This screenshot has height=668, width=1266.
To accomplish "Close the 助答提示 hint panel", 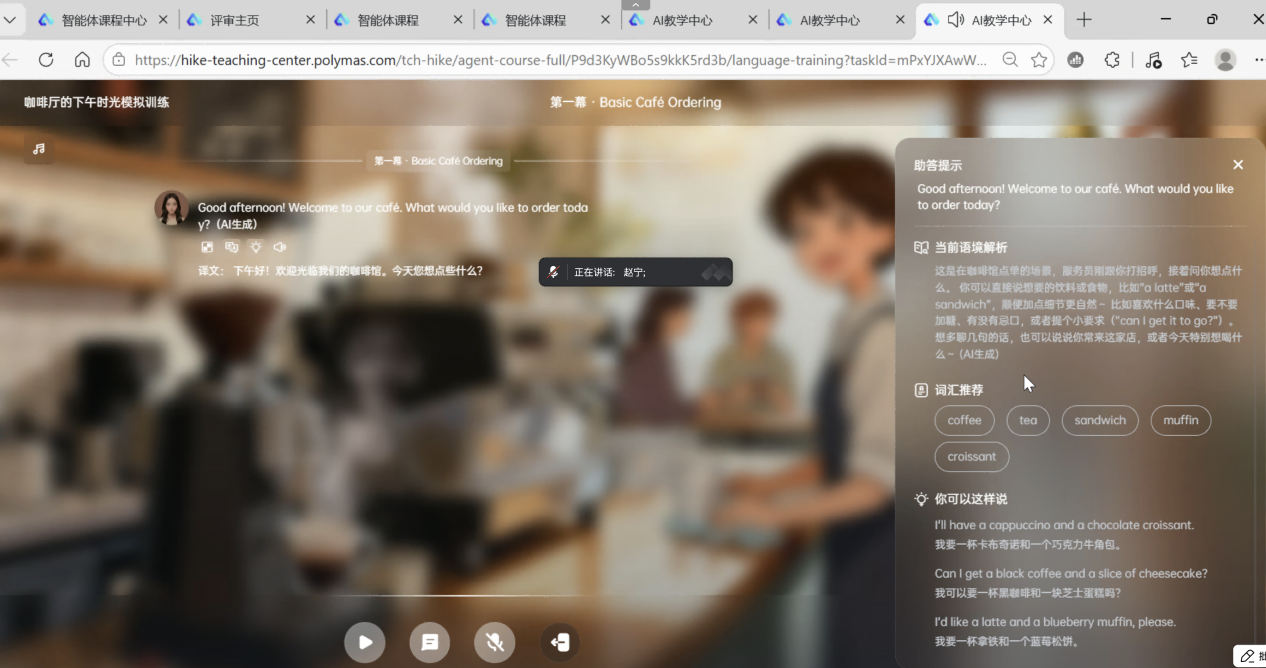I will tap(1238, 165).
